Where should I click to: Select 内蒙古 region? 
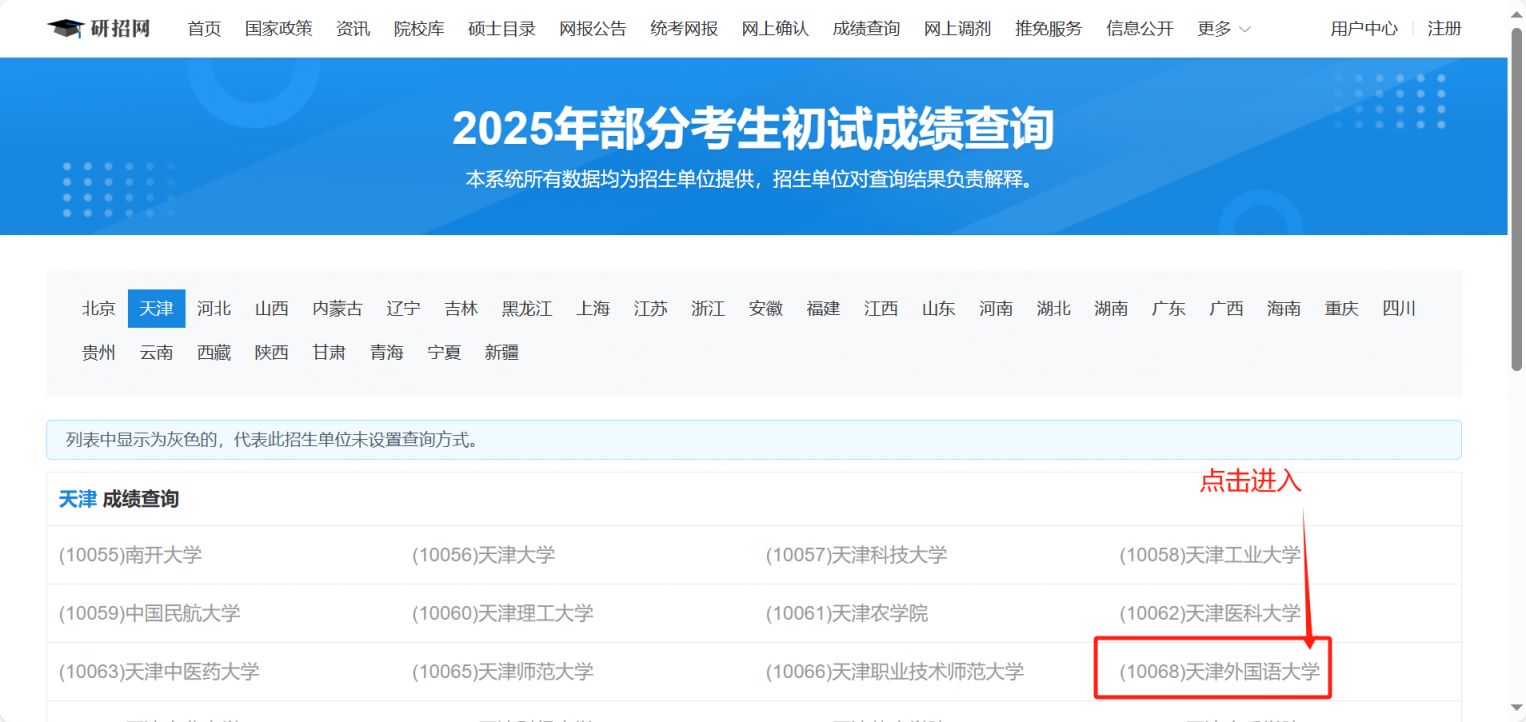338,309
